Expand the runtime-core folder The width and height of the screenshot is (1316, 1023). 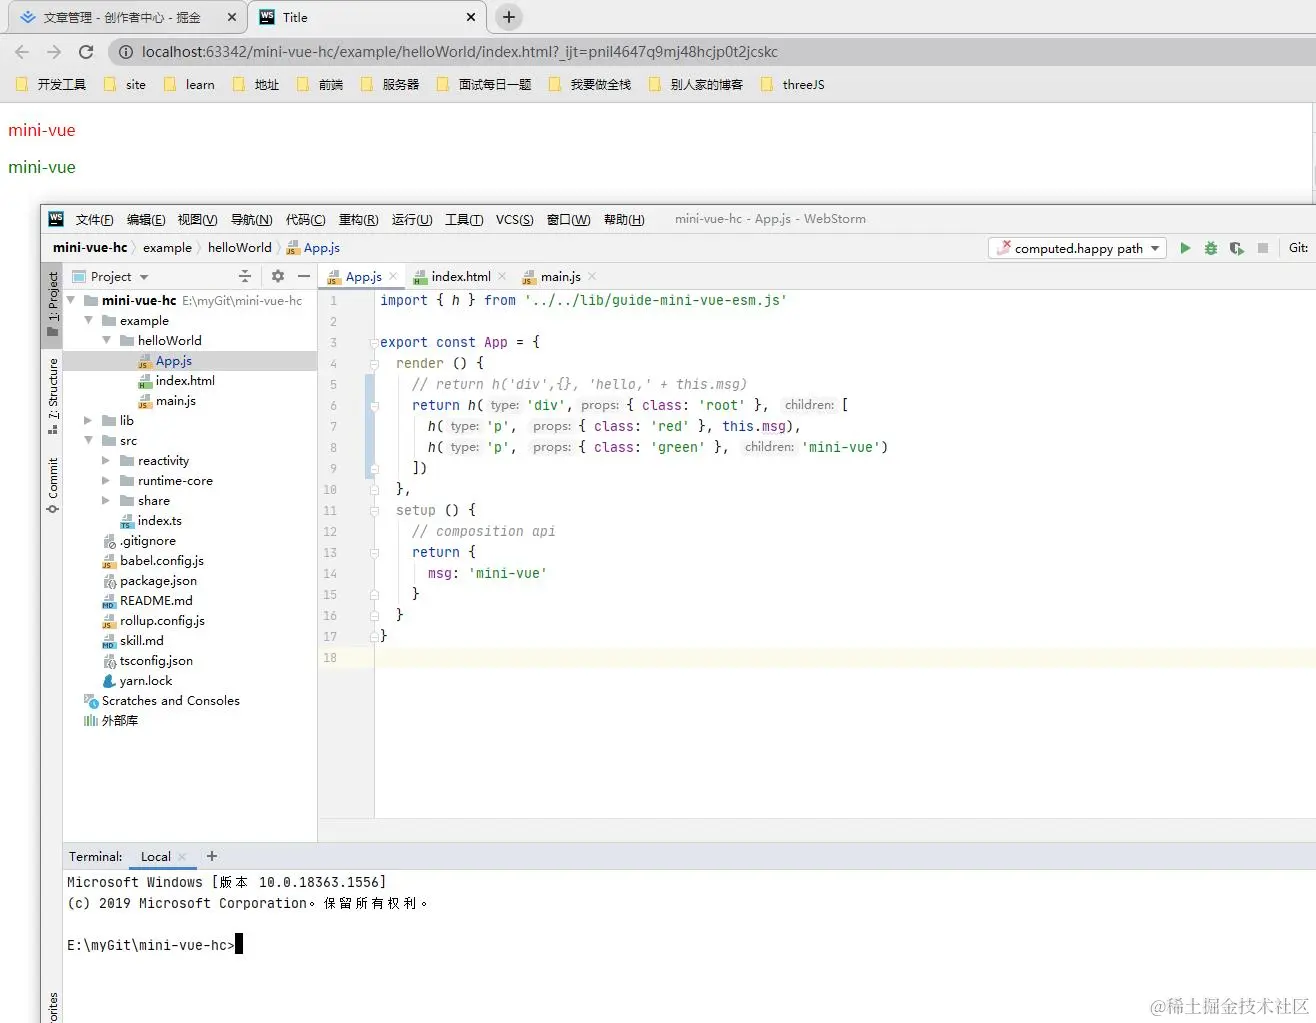[x=106, y=481]
